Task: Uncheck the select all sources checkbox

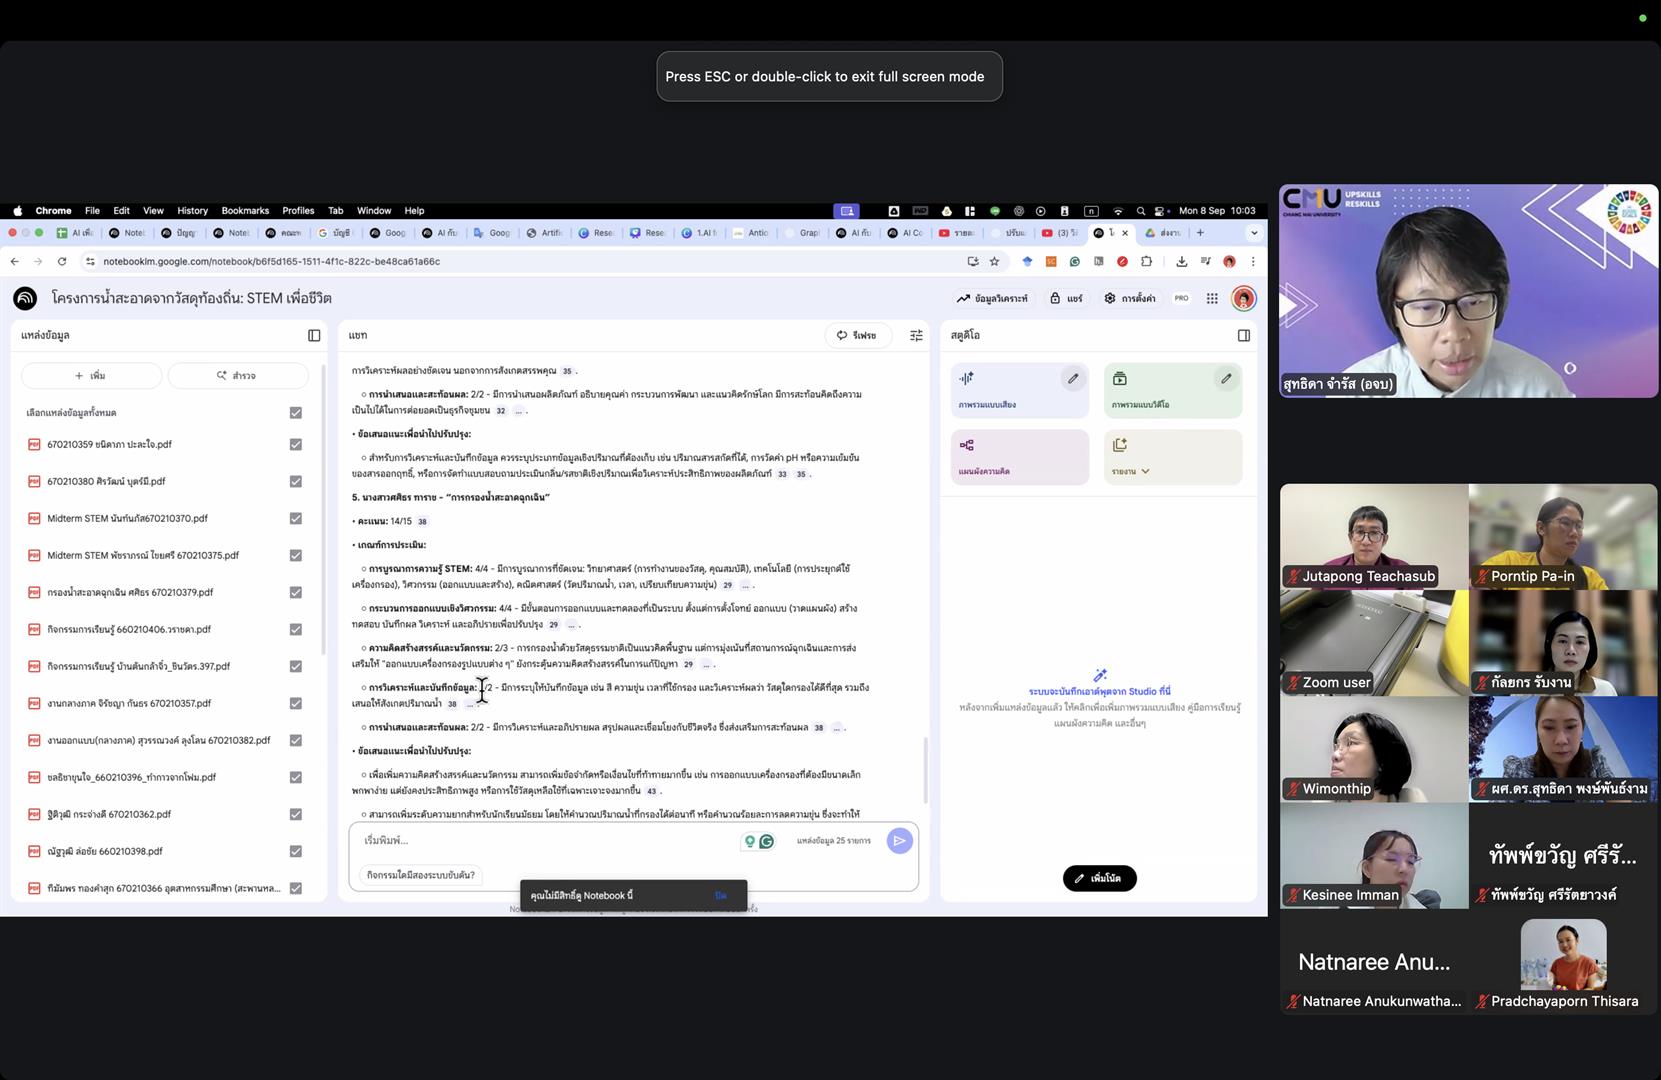Action: click(296, 412)
